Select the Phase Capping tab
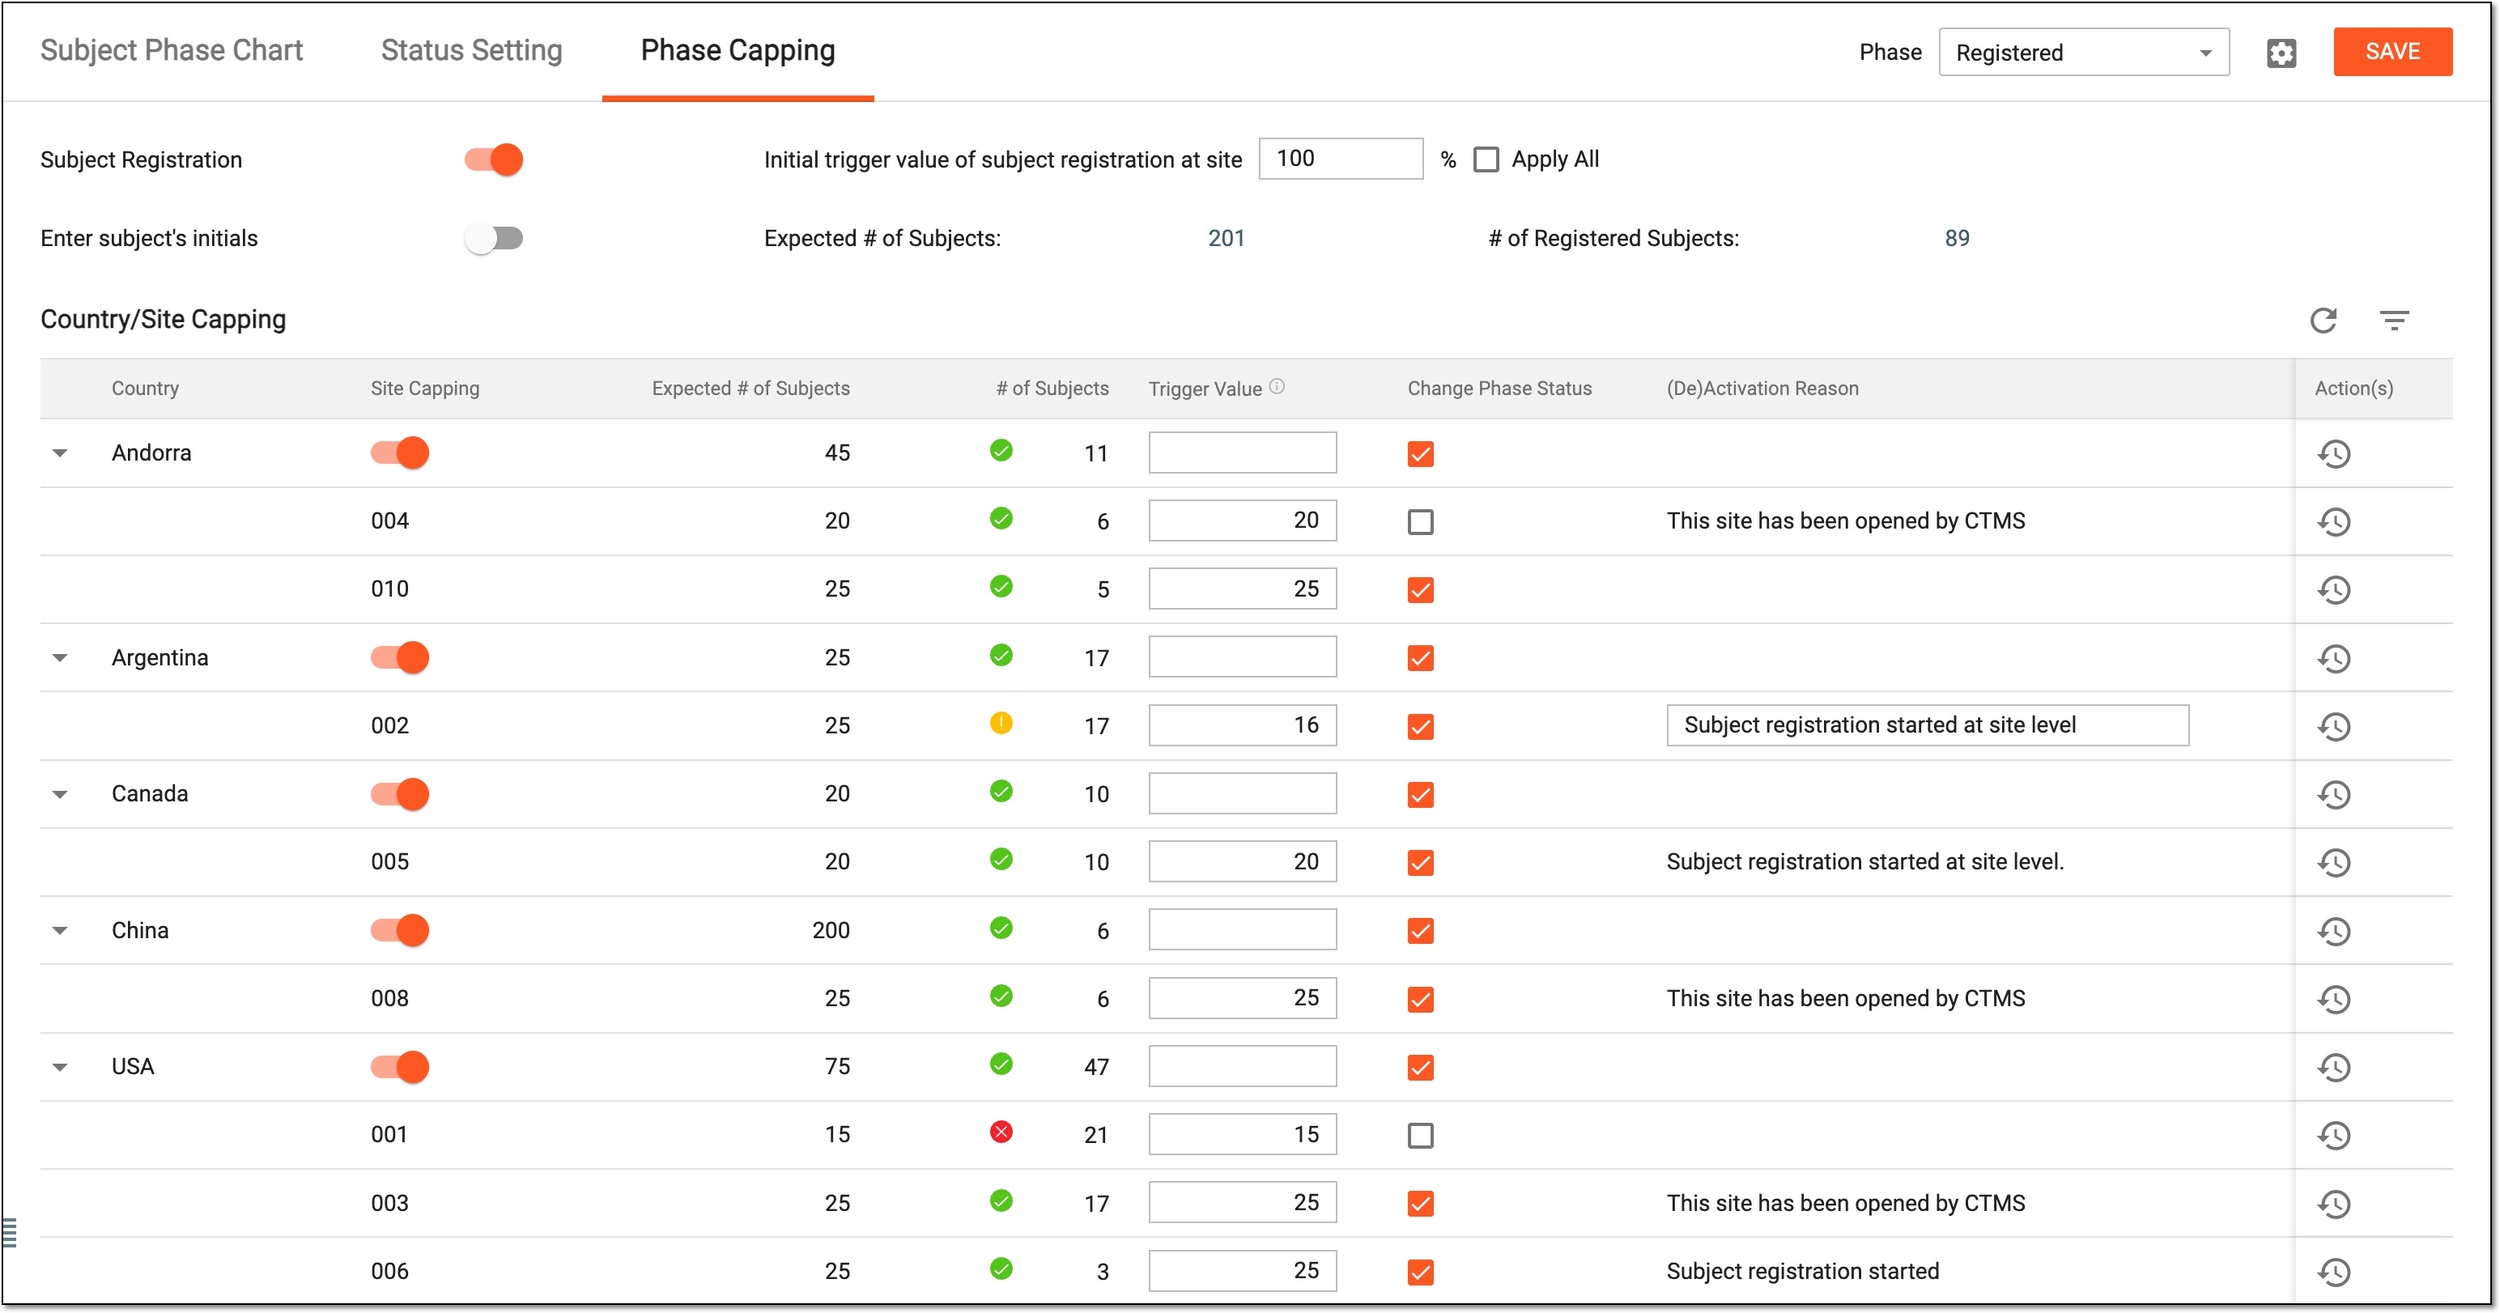 738,50
